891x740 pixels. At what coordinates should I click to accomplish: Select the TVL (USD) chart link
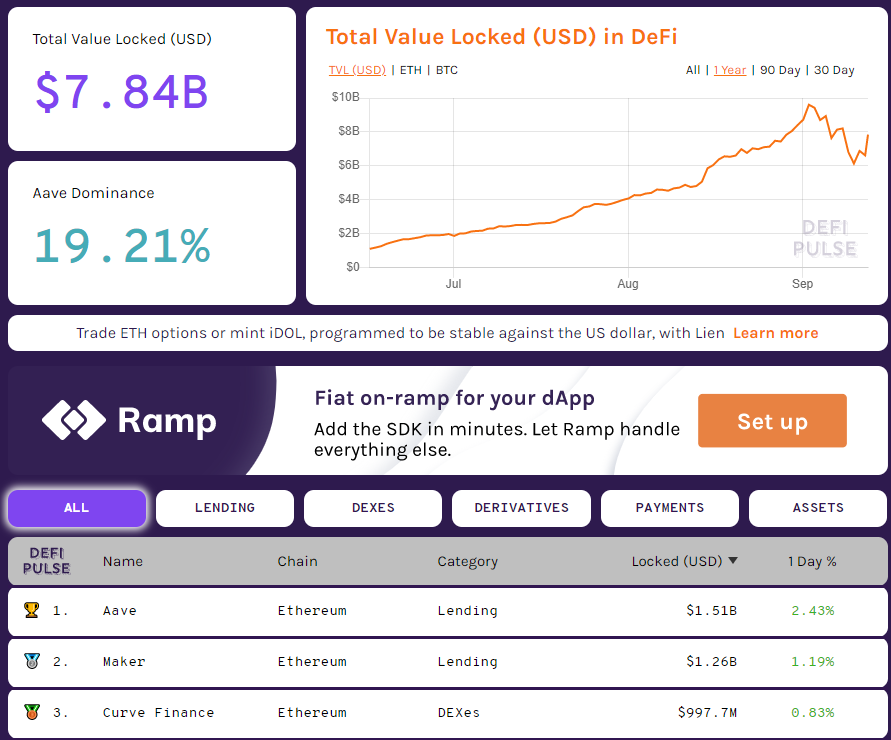357,71
